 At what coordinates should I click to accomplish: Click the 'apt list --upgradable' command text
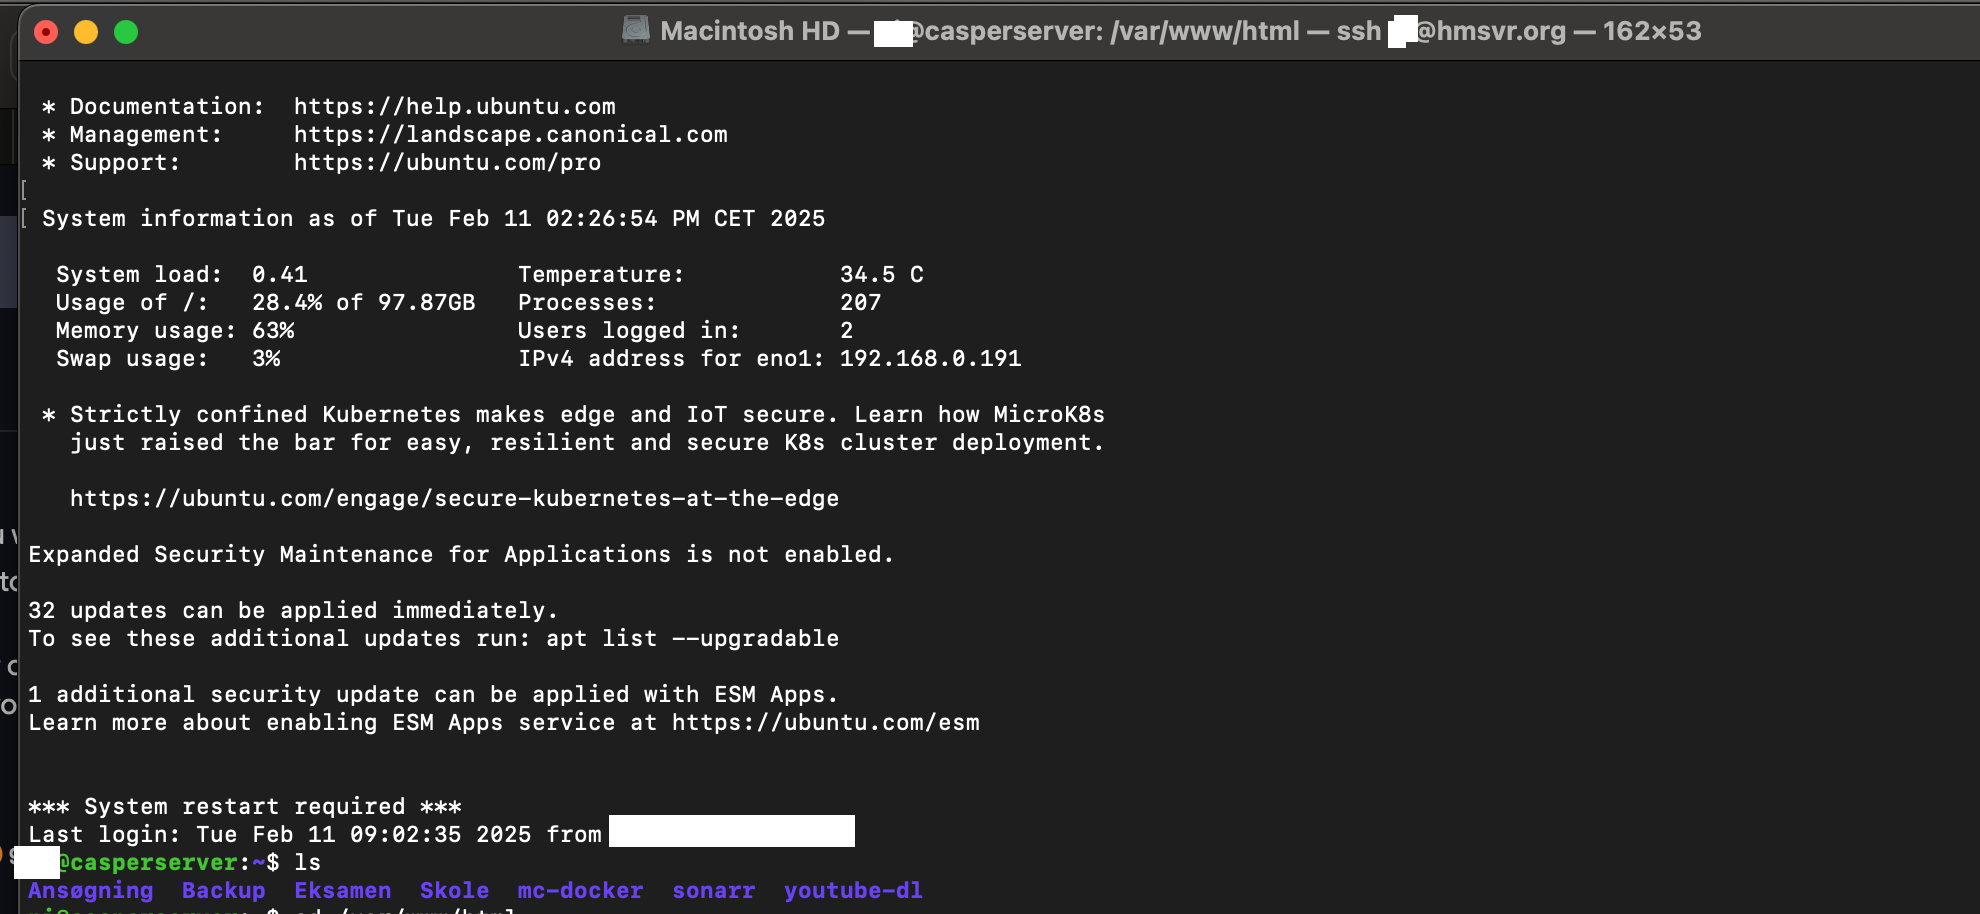click(693, 638)
